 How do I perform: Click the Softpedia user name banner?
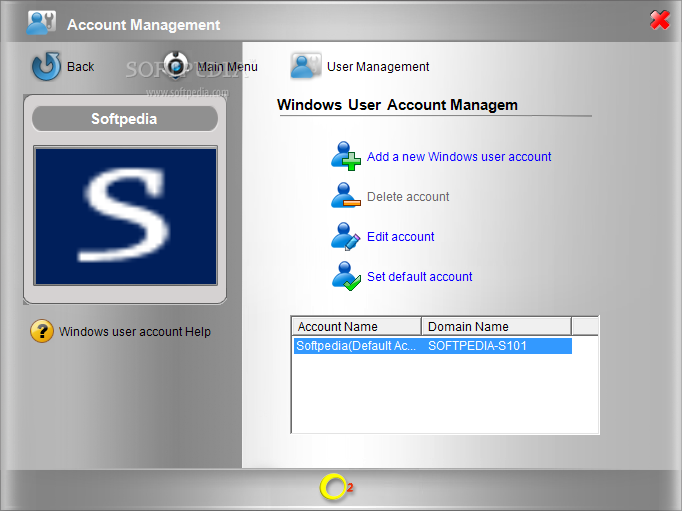(125, 119)
